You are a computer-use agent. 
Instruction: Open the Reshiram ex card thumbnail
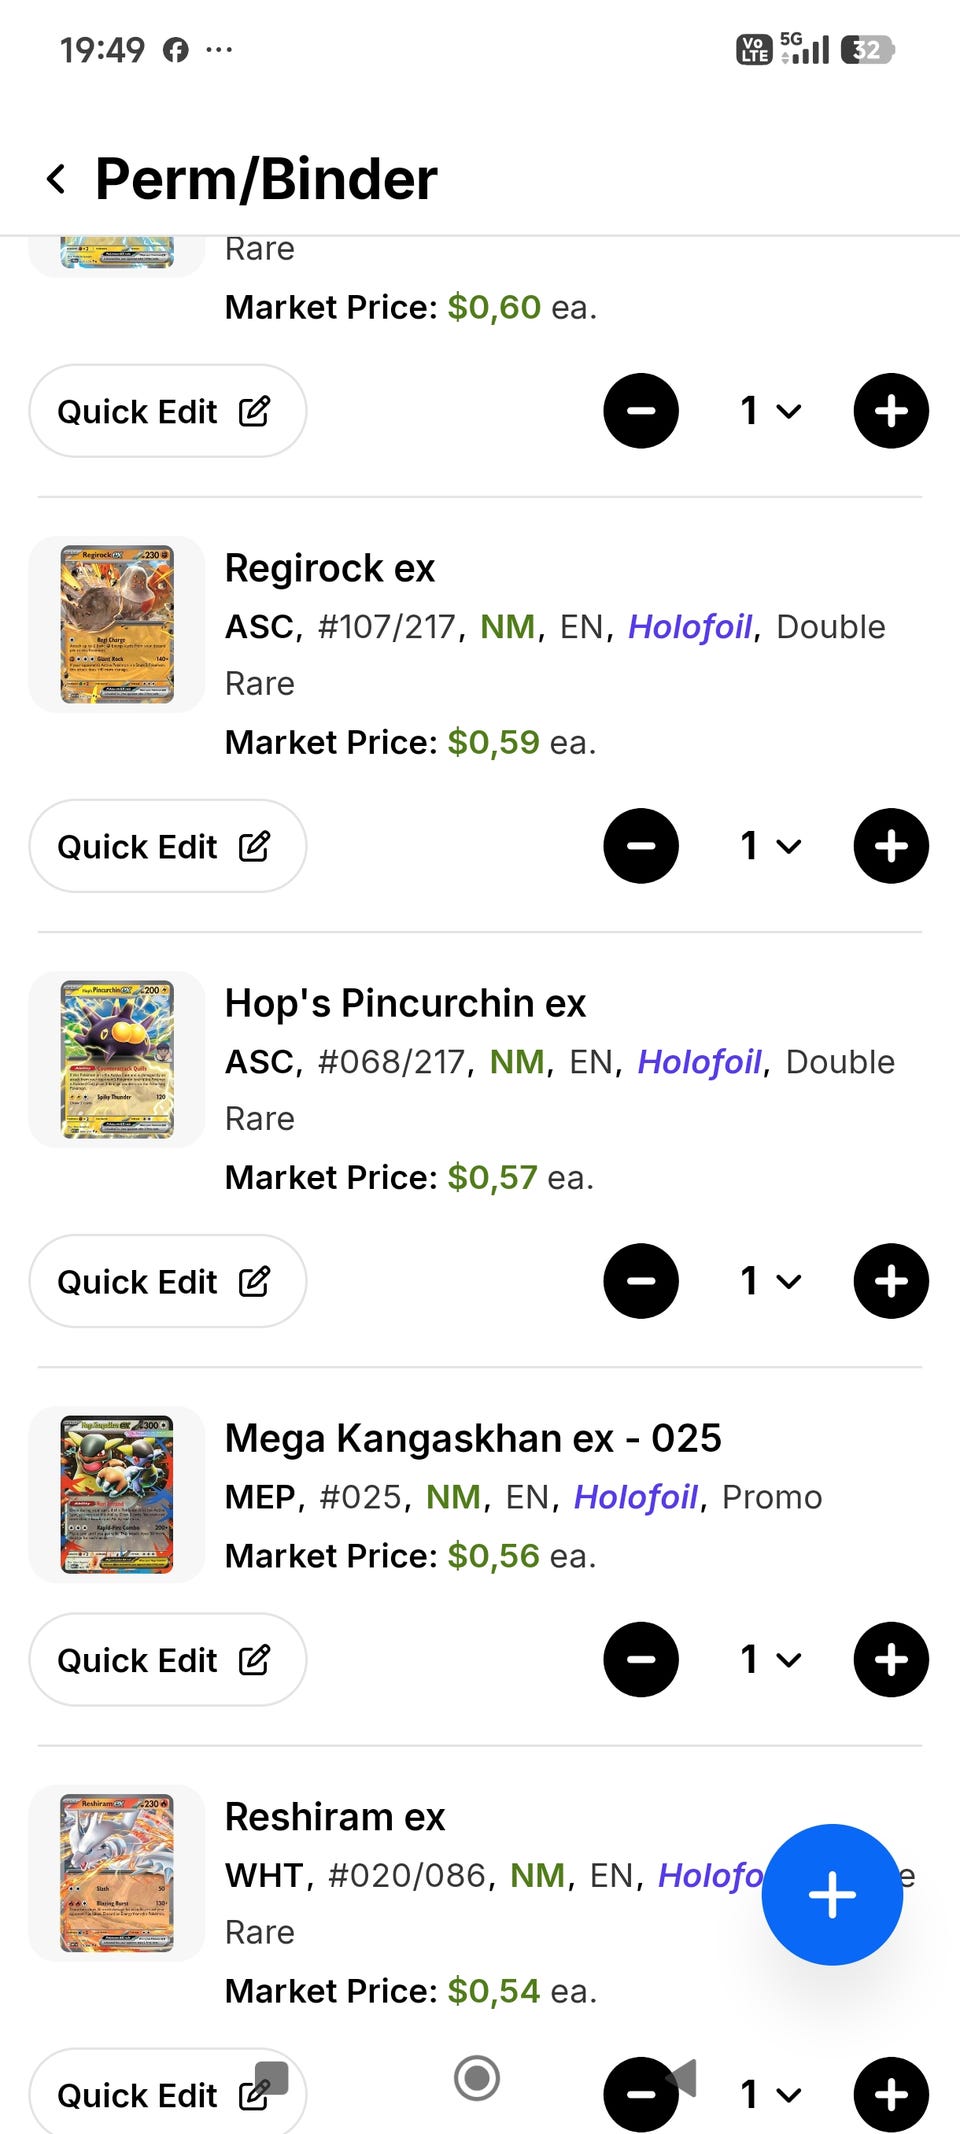(x=117, y=1872)
